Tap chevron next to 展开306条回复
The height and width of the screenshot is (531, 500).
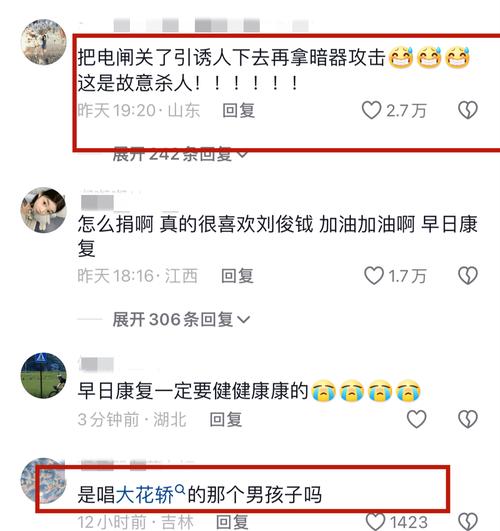pyautogui.click(x=244, y=320)
